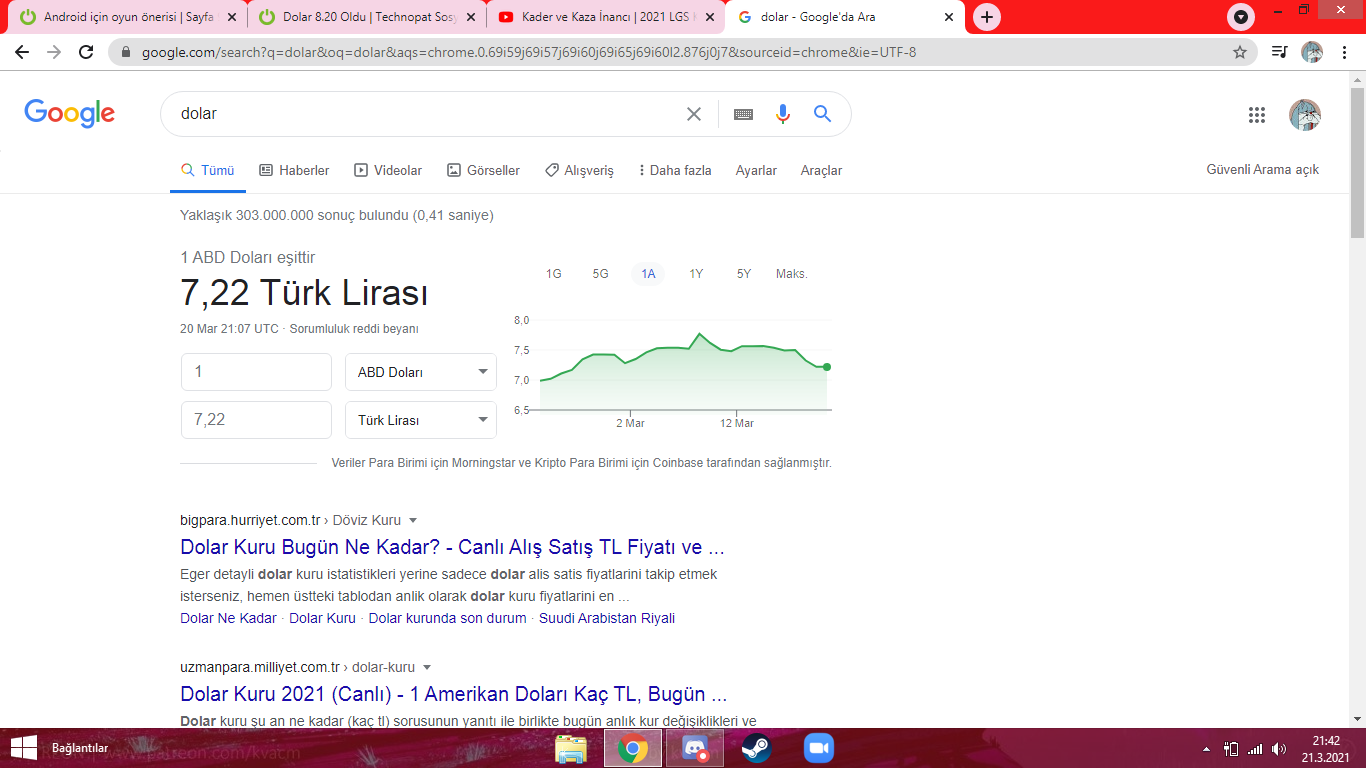Open Araçlar search tools
This screenshot has width=1366, height=768.
[821, 171]
